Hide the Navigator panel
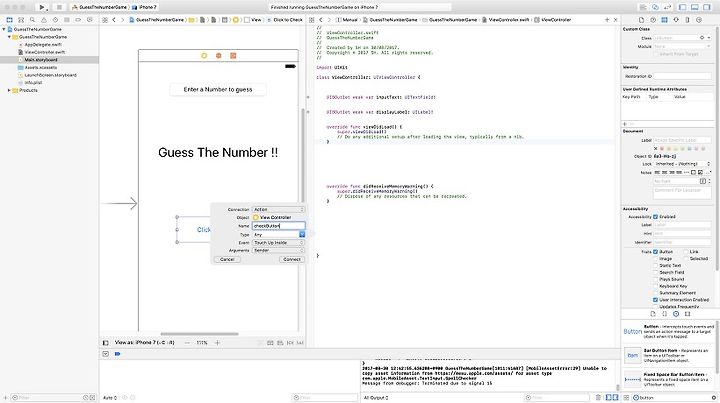 click(683, 7)
